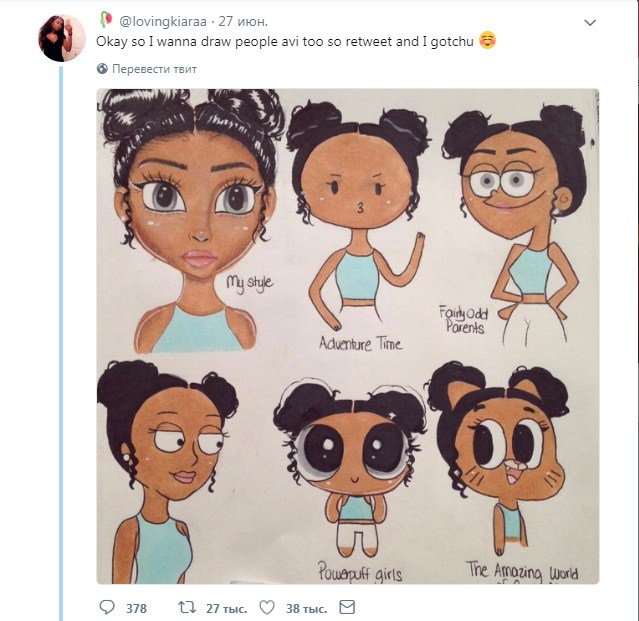Image resolution: width=639 pixels, height=621 pixels.
Task: Open the author's profile avatar photo
Action: coord(62,38)
